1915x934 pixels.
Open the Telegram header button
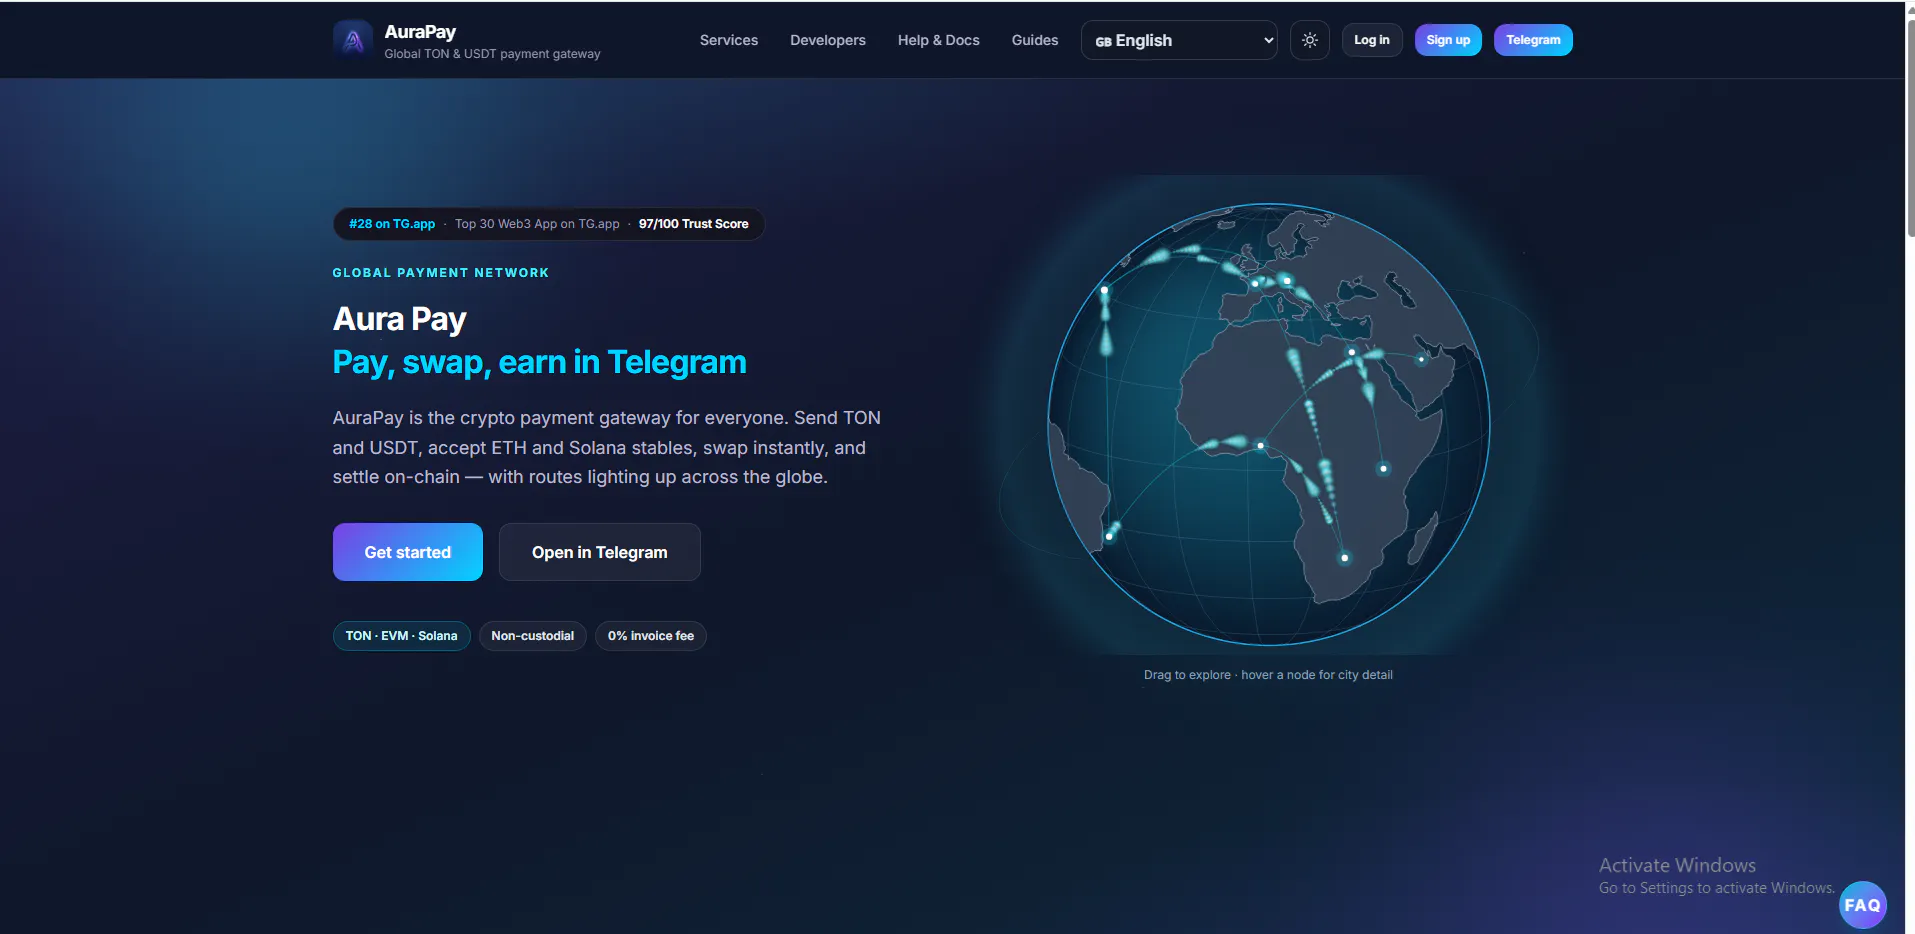point(1533,40)
